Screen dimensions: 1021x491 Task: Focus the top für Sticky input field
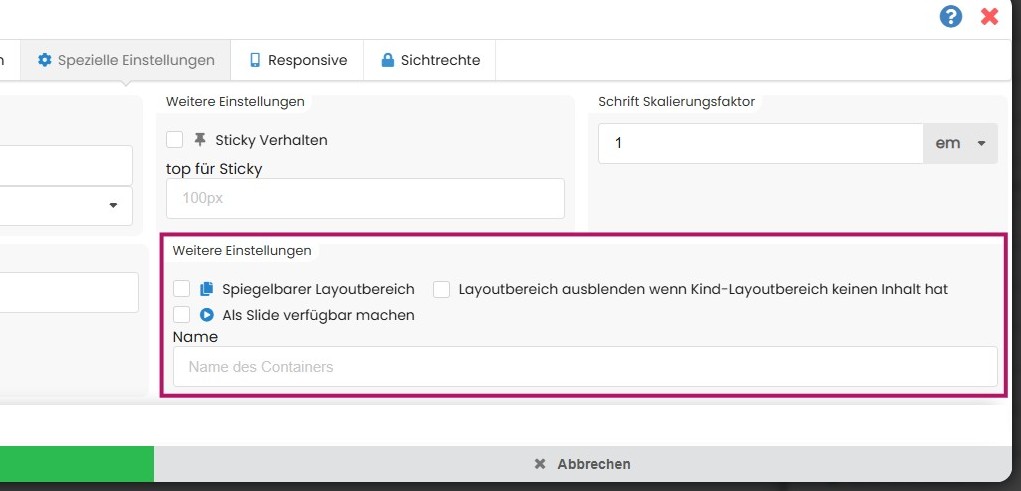[365, 198]
